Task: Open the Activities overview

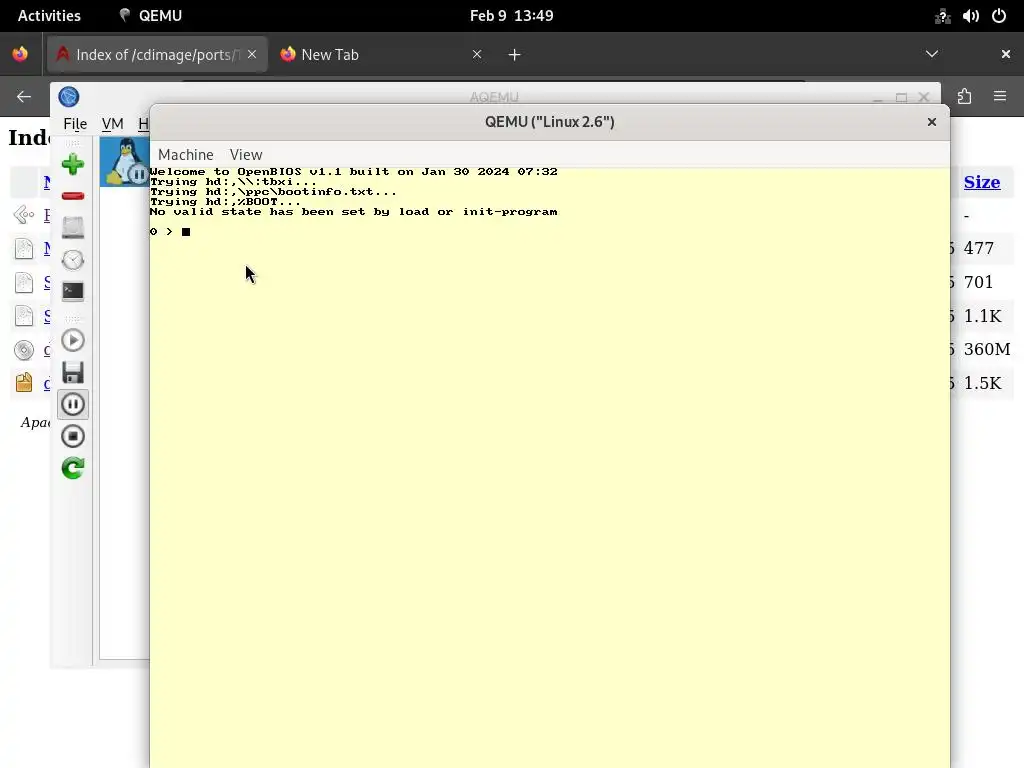Action: [x=49, y=16]
